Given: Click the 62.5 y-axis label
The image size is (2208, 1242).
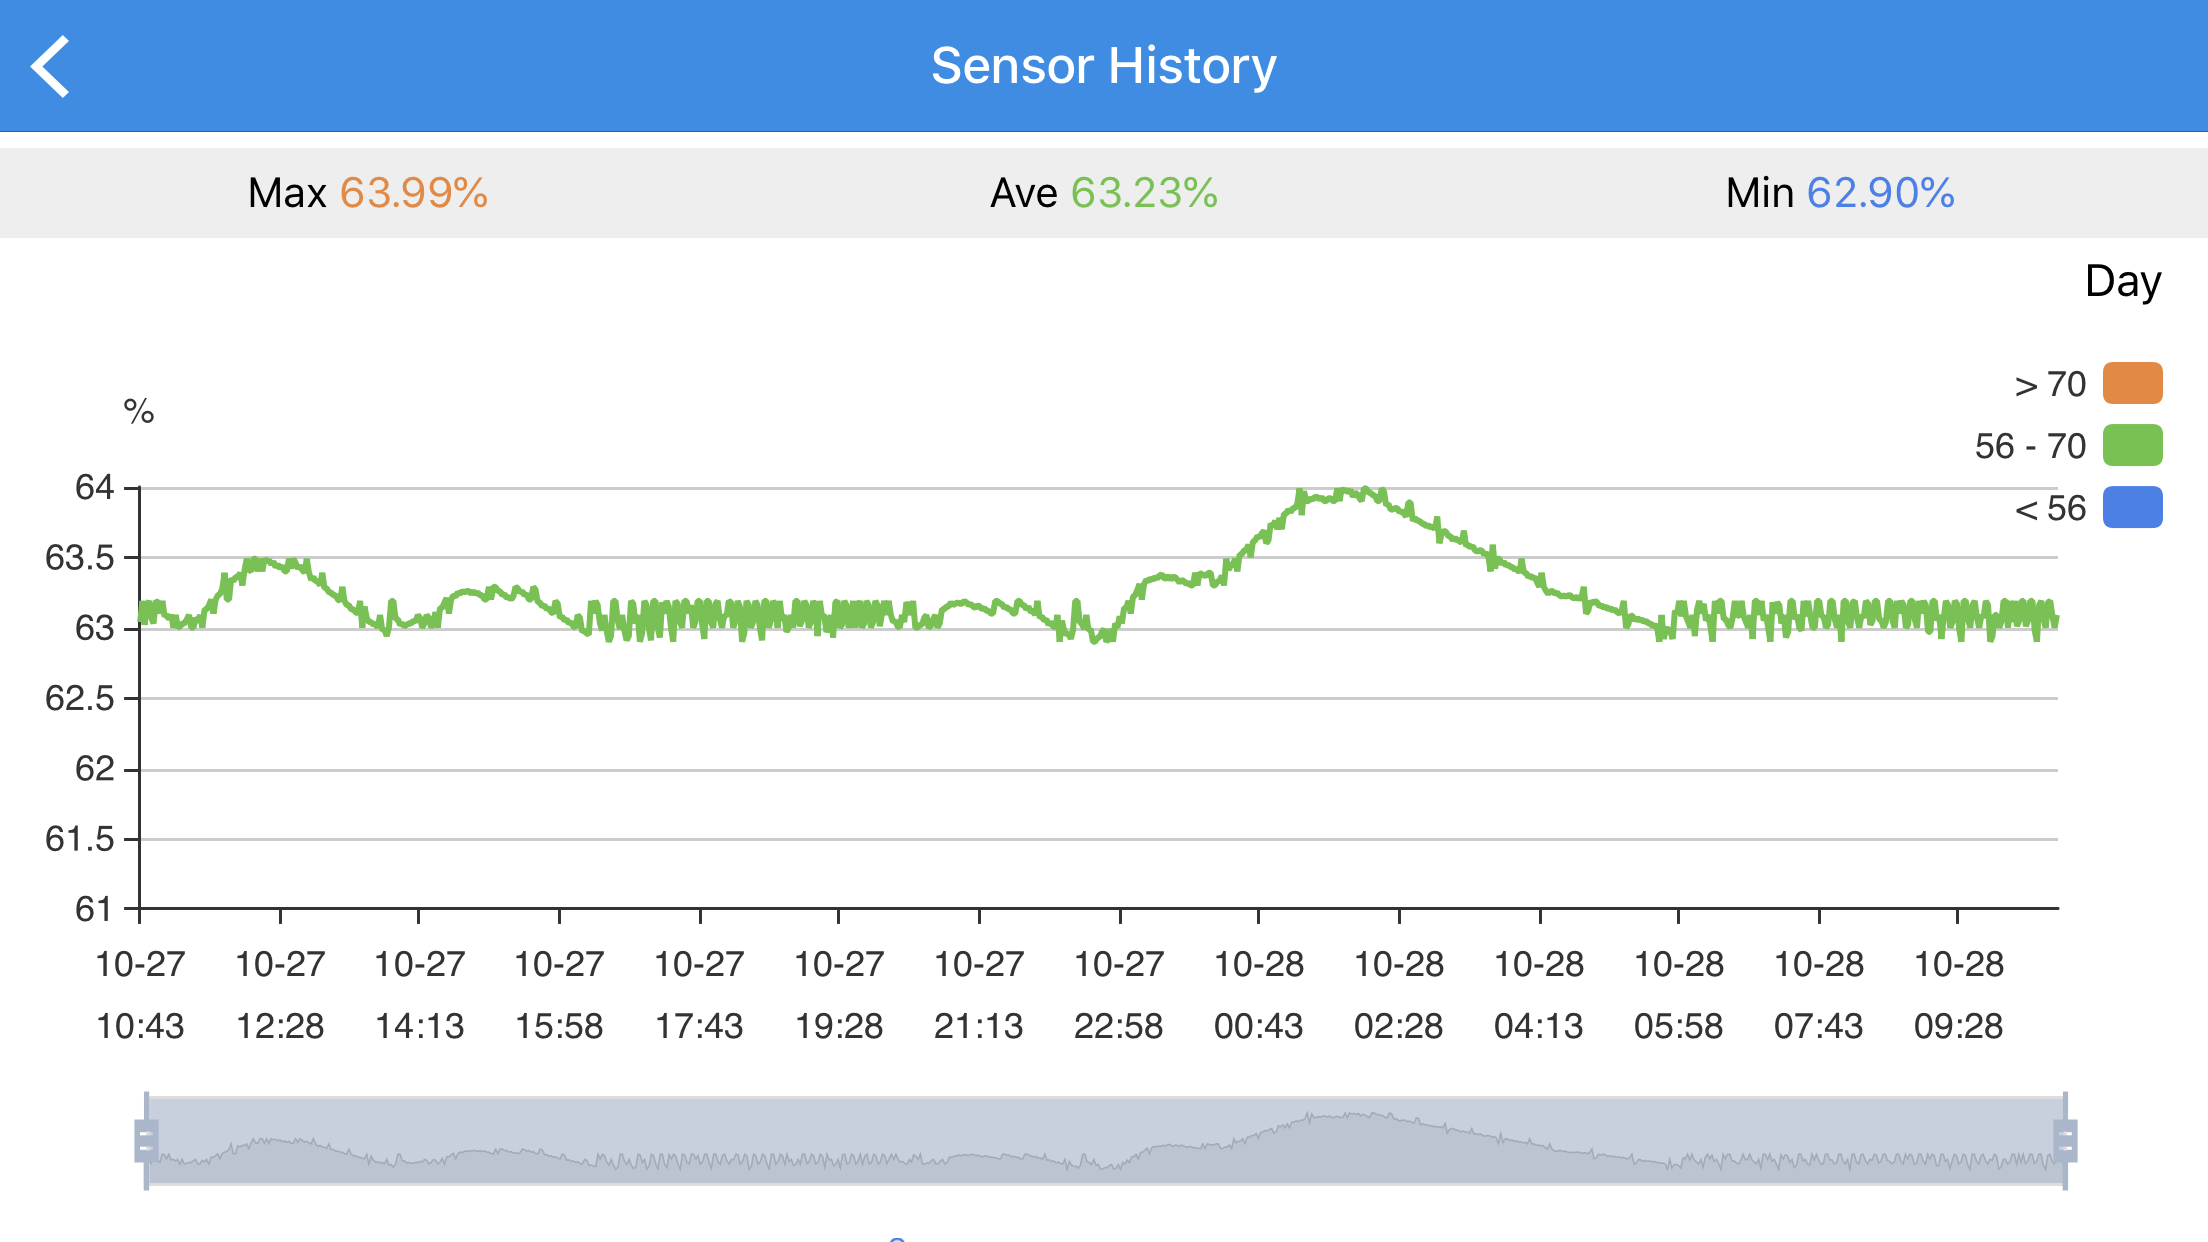Looking at the screenshot, I should click(x=80, y=698).
